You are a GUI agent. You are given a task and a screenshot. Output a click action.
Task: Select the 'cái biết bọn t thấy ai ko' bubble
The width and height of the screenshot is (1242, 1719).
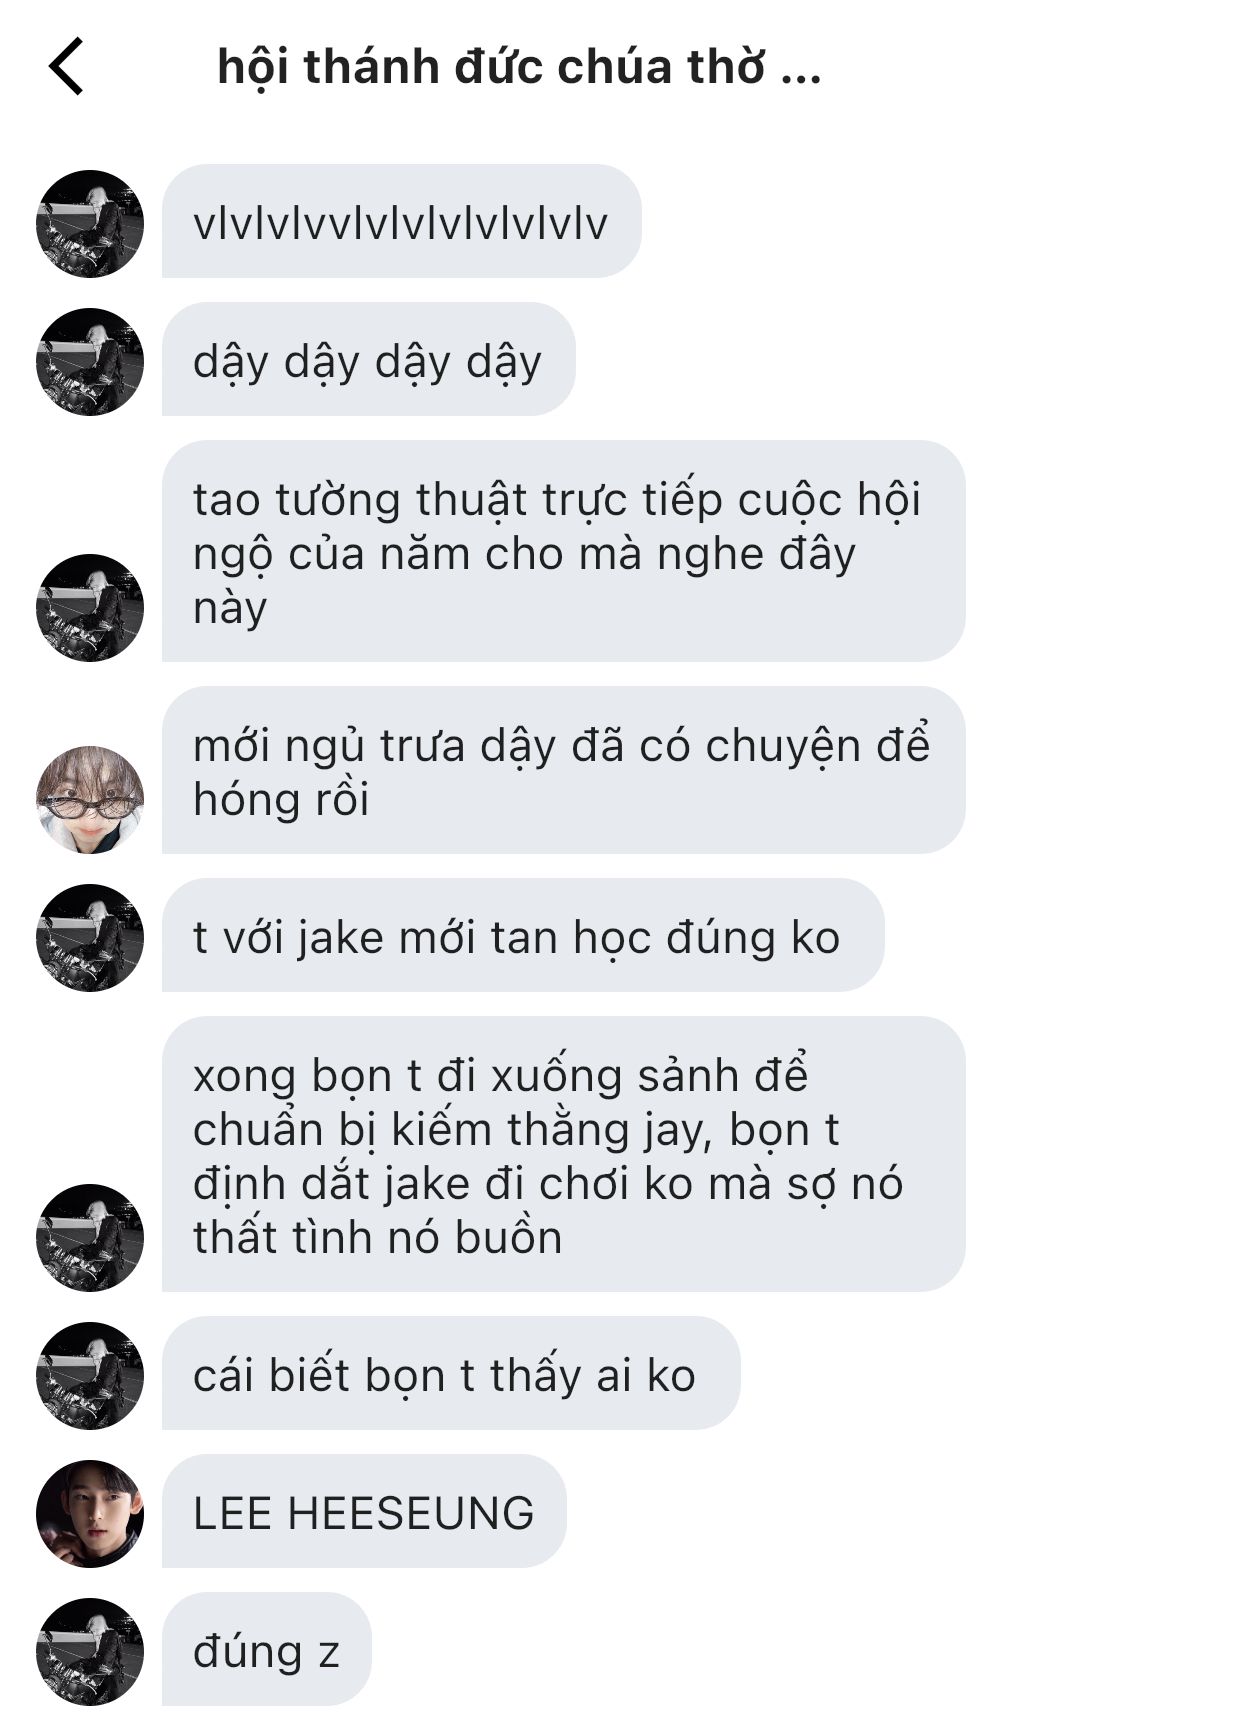451,1373
